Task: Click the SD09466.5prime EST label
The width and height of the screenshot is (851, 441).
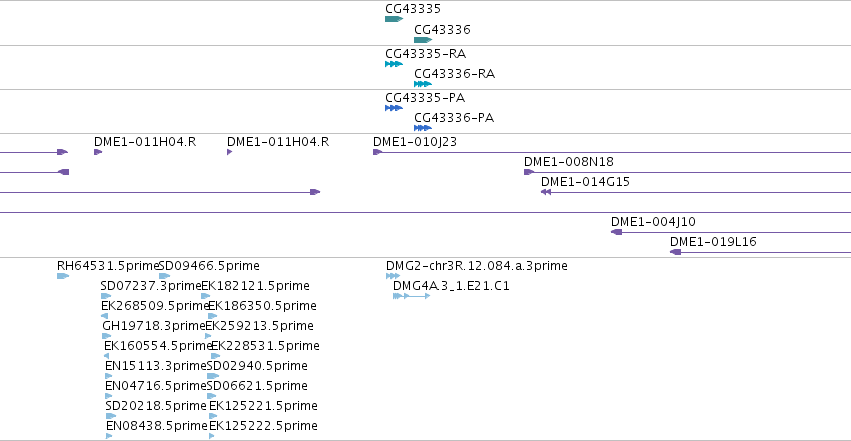Action: pos(209,266)
